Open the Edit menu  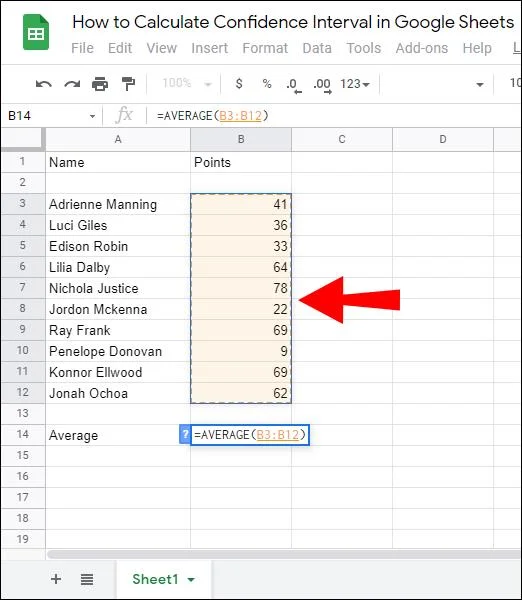pyautogui.click(x=120, y=48)
